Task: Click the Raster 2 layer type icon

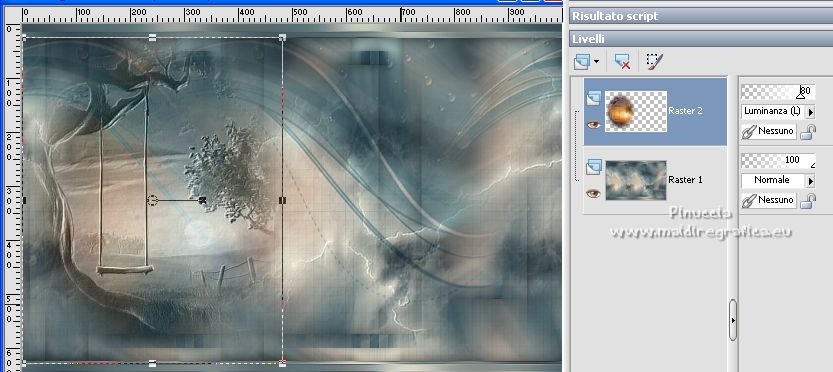Action: [593, 98]
